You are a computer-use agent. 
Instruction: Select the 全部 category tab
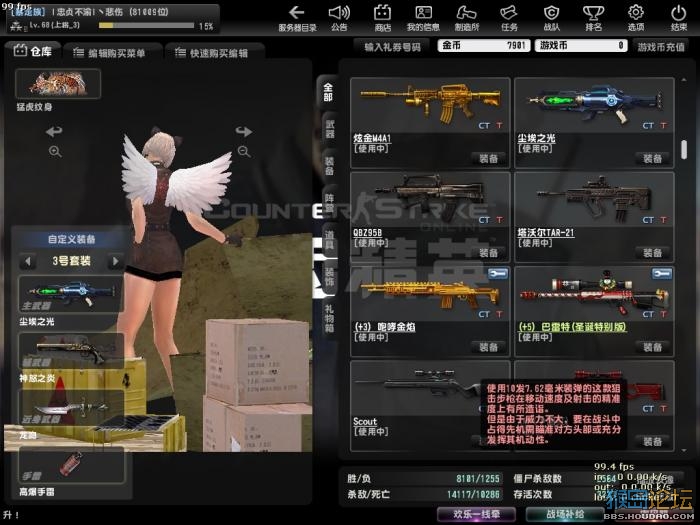point(328,92)
